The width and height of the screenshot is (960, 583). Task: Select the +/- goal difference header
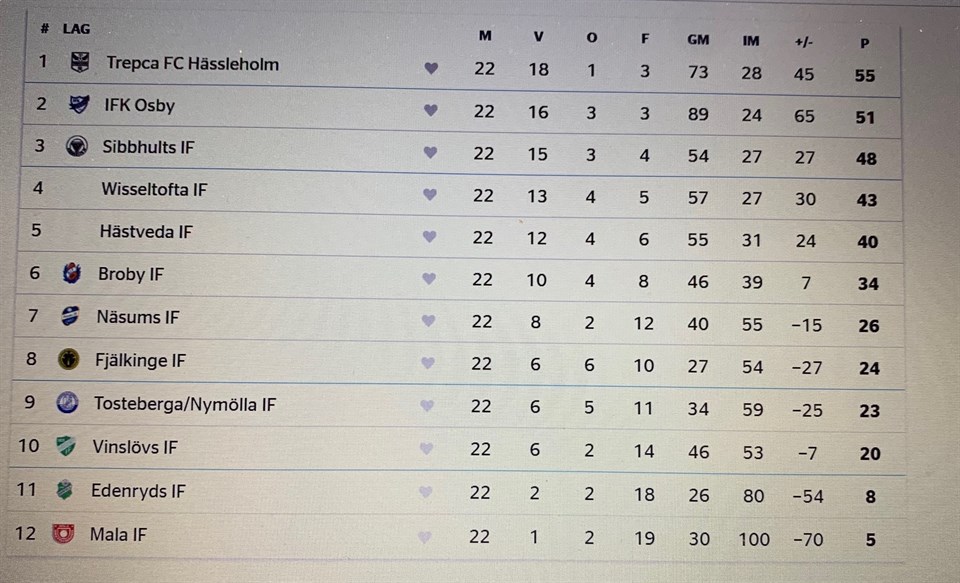click(804, 42)
